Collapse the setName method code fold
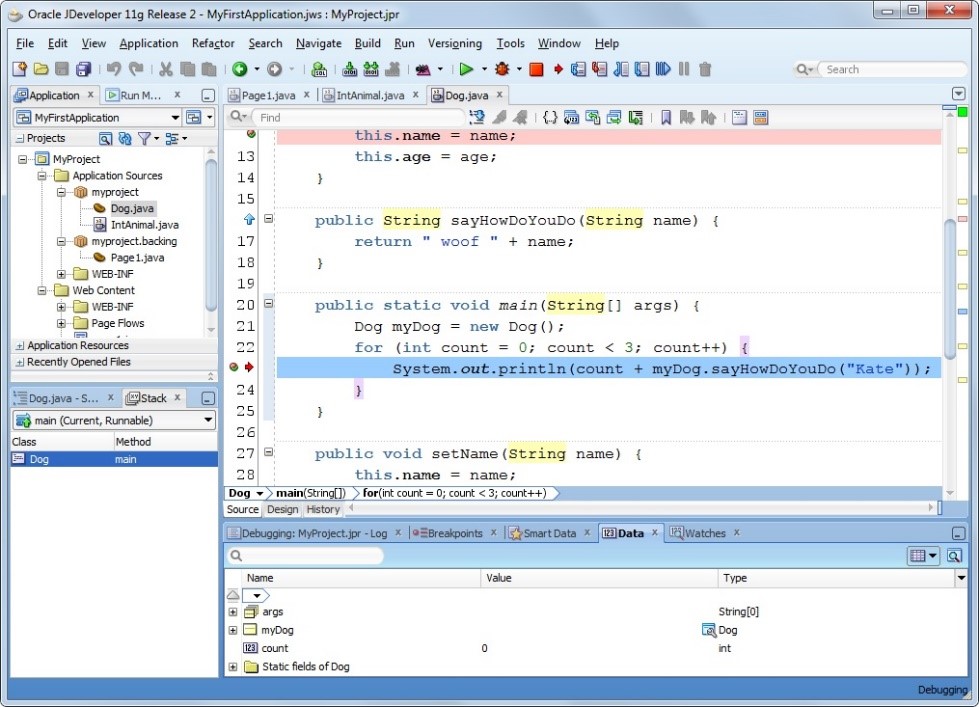Viewport: 979px width, 707px height. pos(268,452)
